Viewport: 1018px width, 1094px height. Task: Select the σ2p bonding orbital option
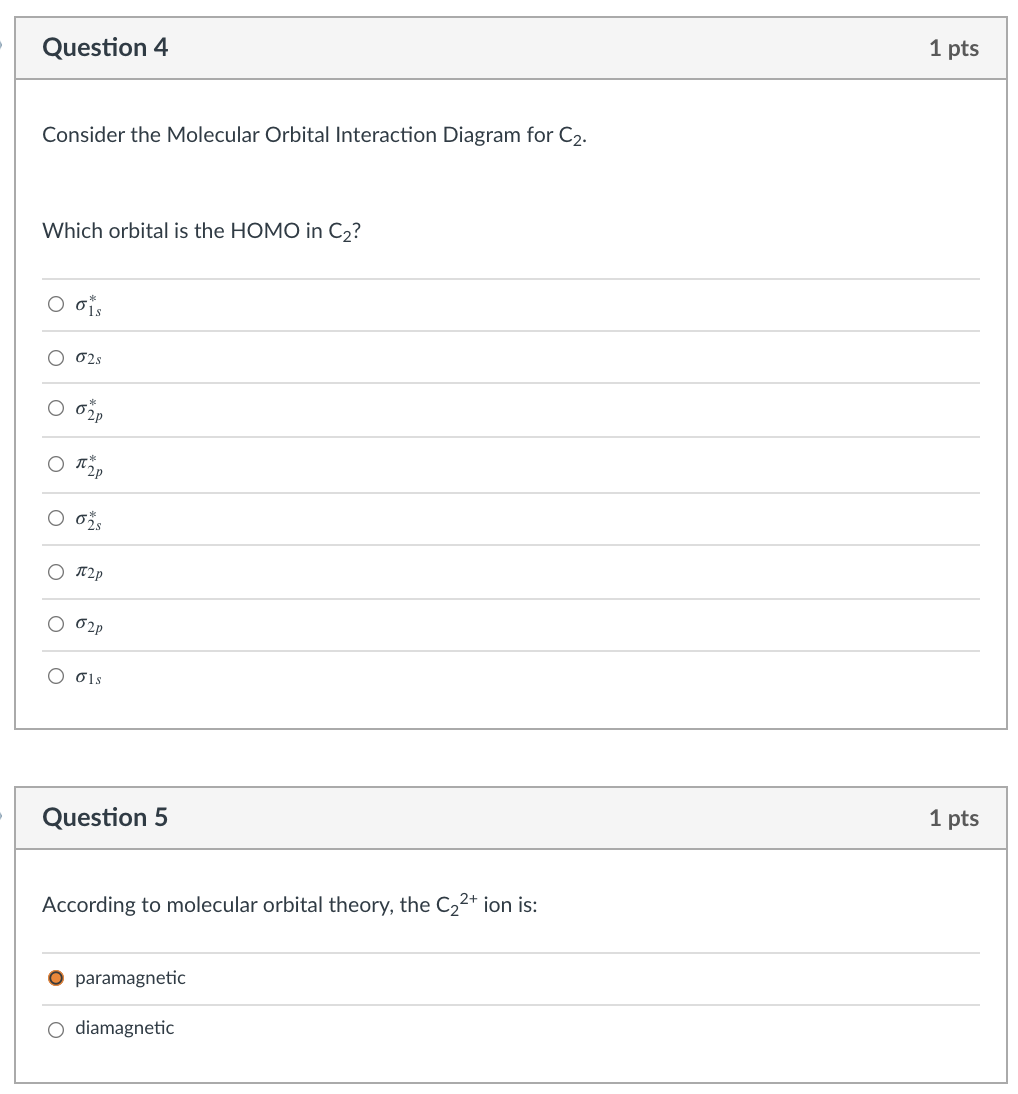[x=56, y=624]
